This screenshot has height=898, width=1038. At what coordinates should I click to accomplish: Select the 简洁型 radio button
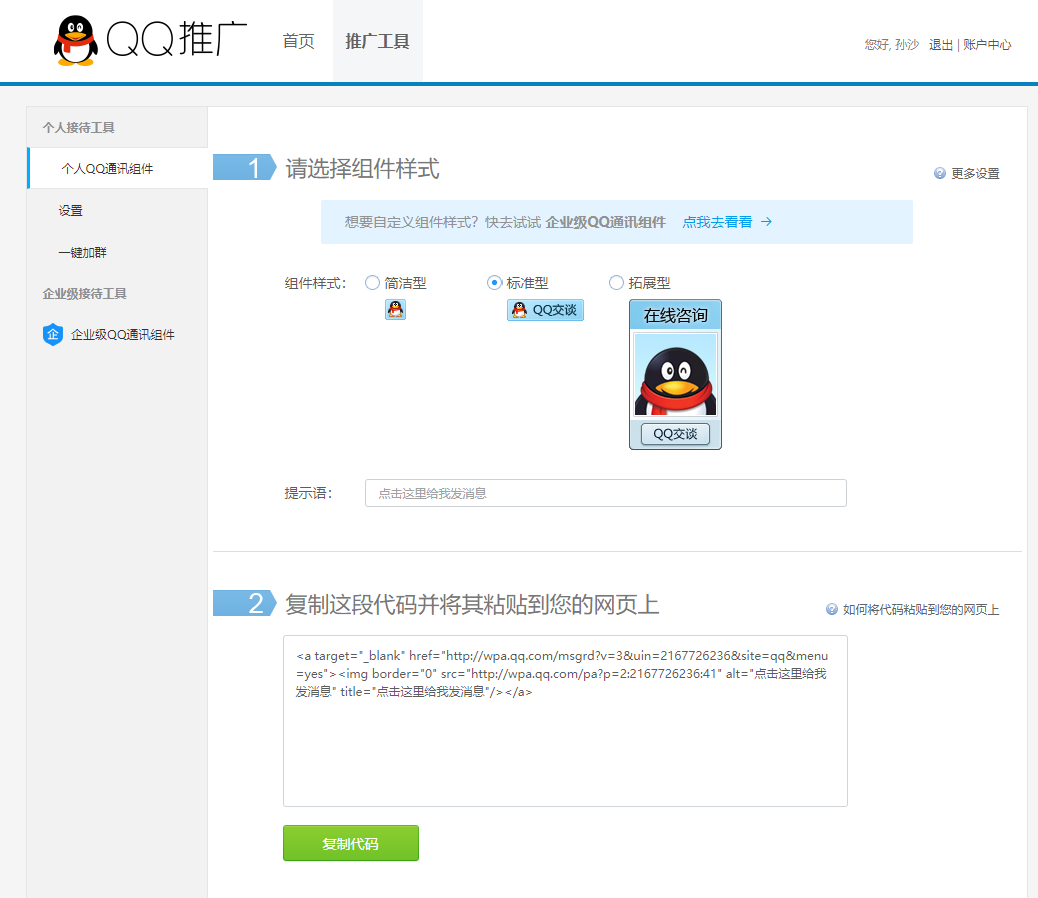tap(372, 283)
